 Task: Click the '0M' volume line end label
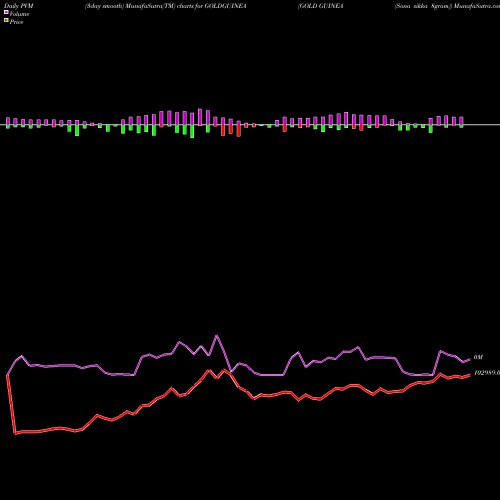pos(478,357)
